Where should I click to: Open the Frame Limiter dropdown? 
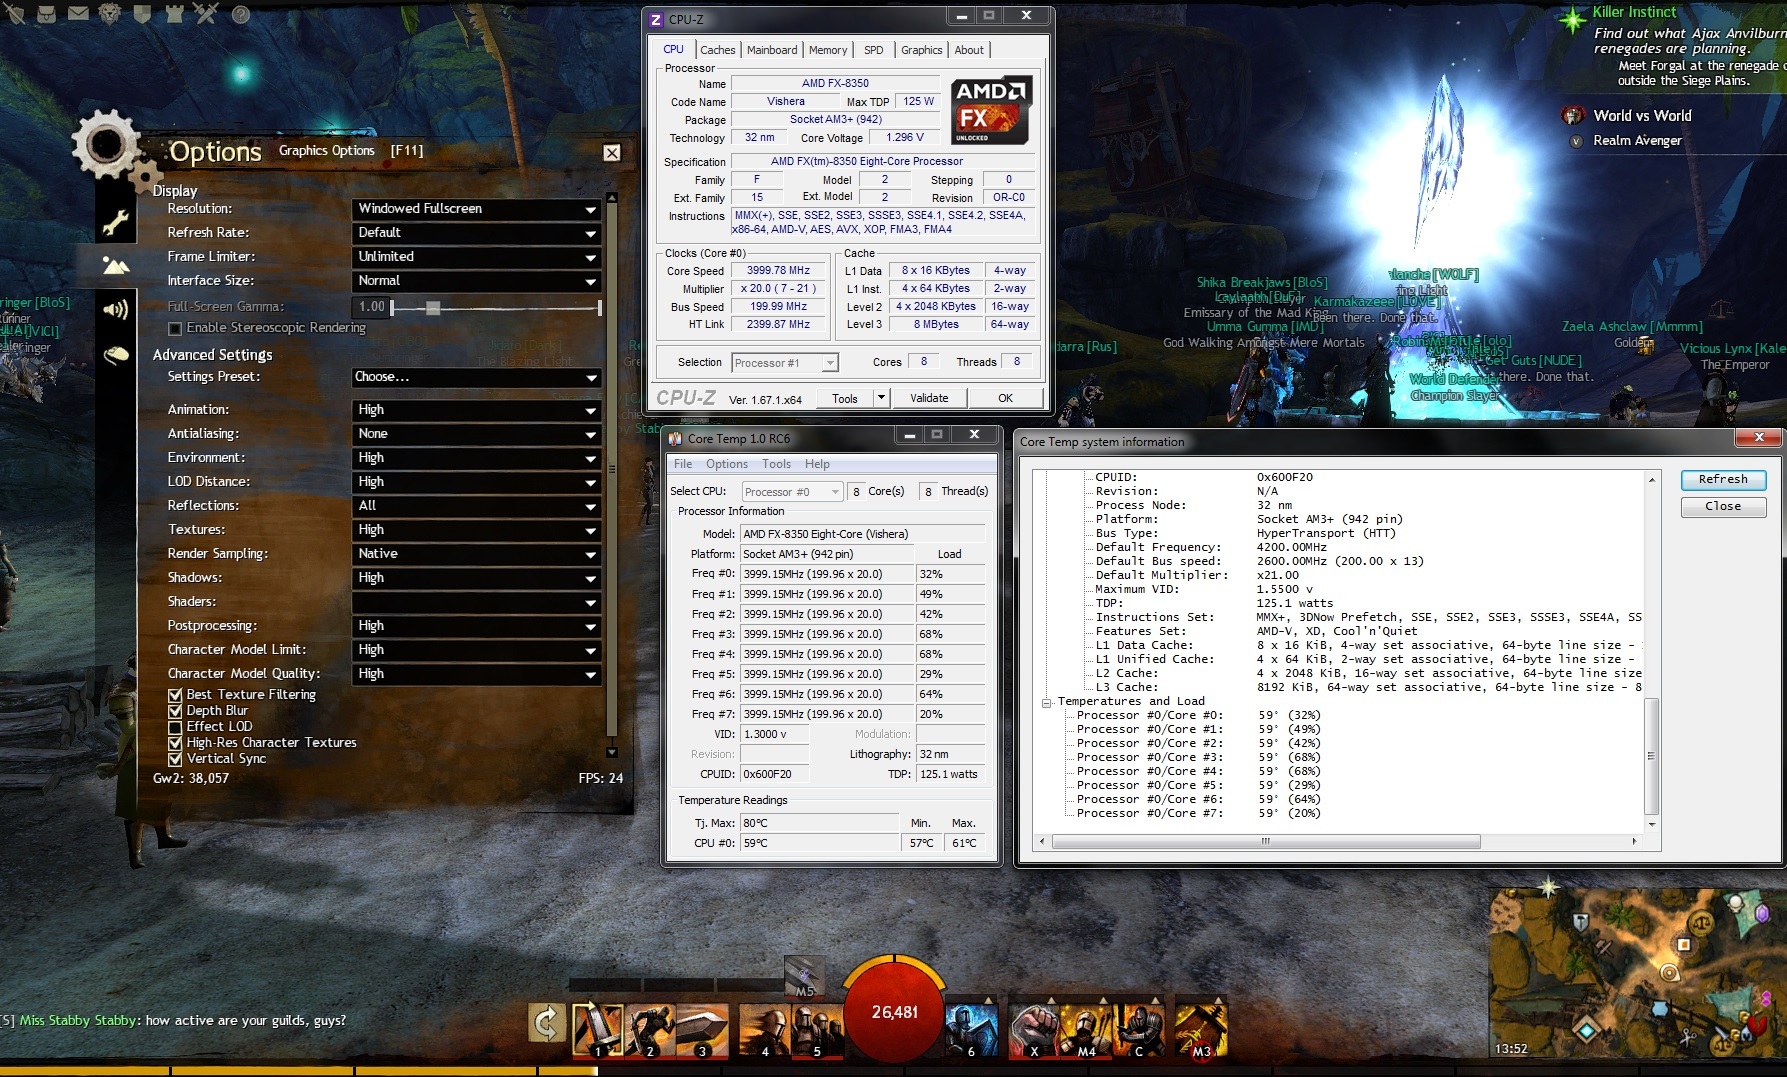pos(476,257)
